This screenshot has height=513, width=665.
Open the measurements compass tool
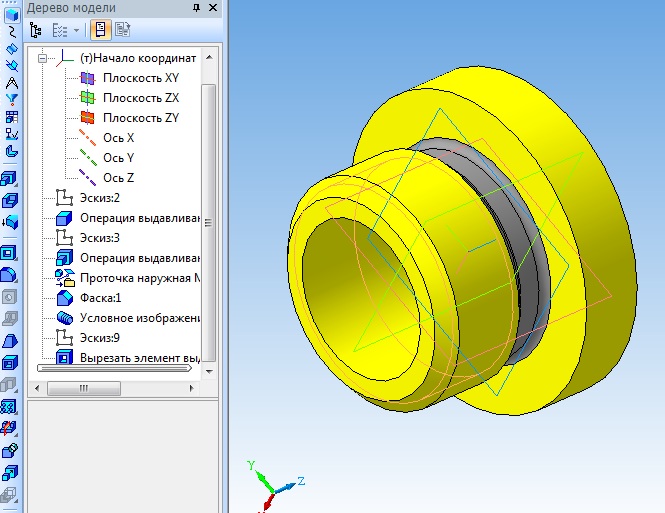coord(11,83)
